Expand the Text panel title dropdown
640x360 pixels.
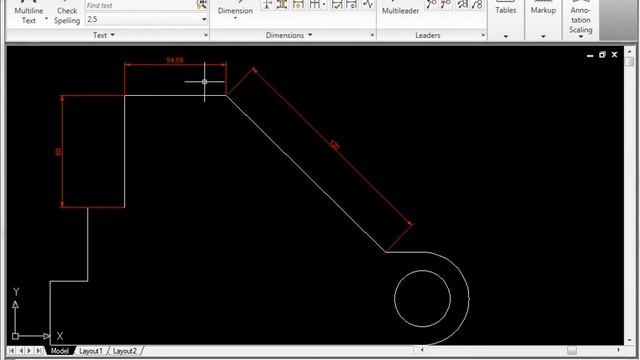coord(113,35)
